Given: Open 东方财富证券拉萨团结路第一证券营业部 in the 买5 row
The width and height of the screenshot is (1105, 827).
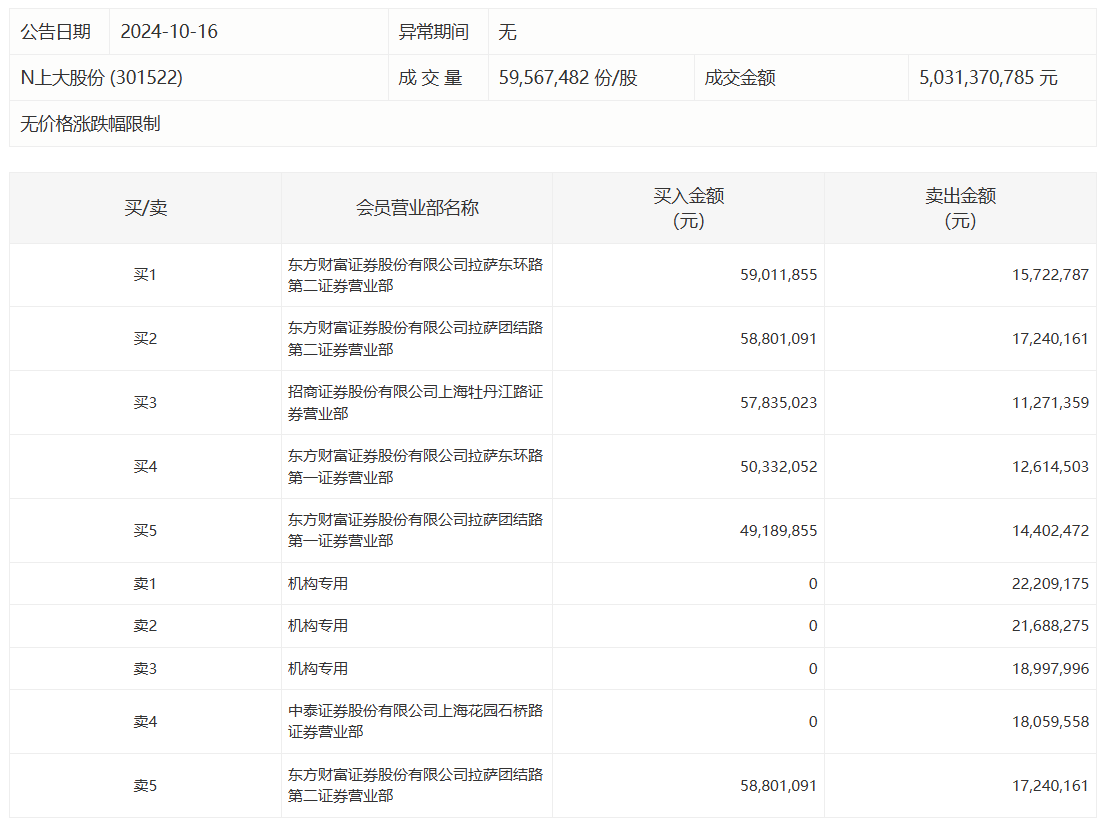Looking at the screenshot, I should pos(415,530).
